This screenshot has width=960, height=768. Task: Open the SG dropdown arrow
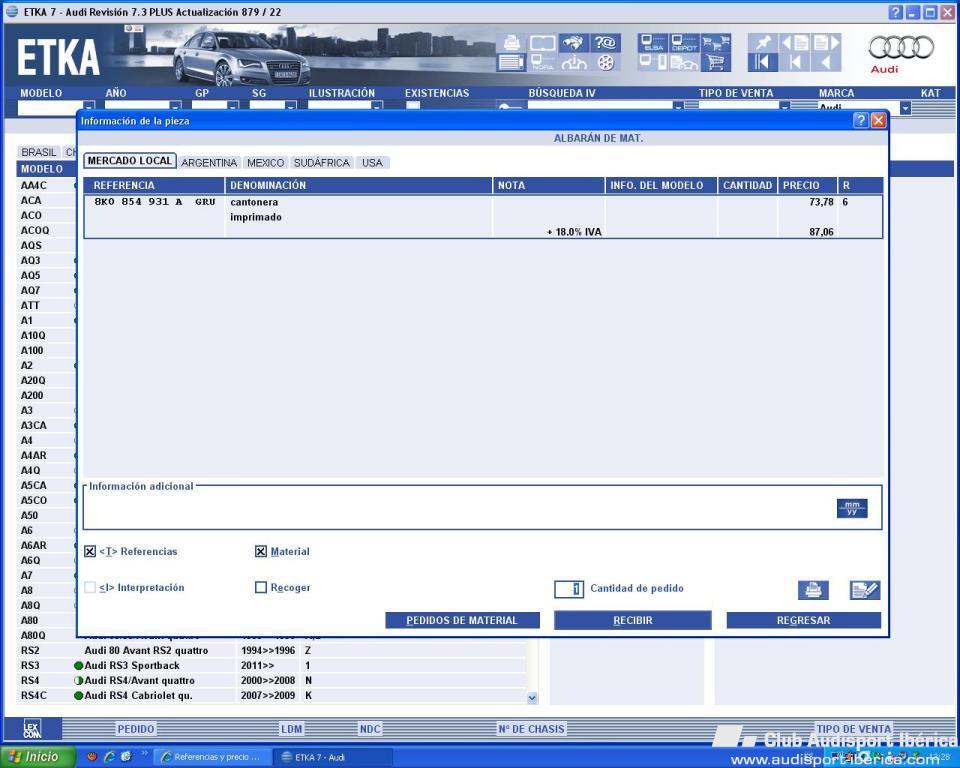click(291, 105)
